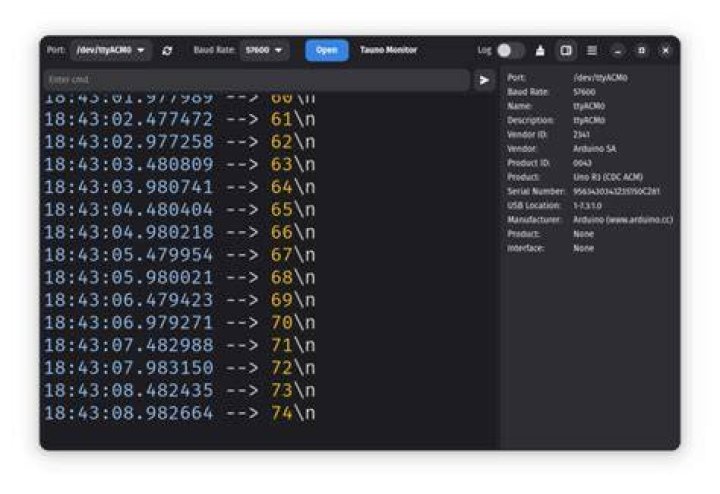720x494 pixels.
Task: Click the Serial Number value in sidebar
Action: pos(617,191)
